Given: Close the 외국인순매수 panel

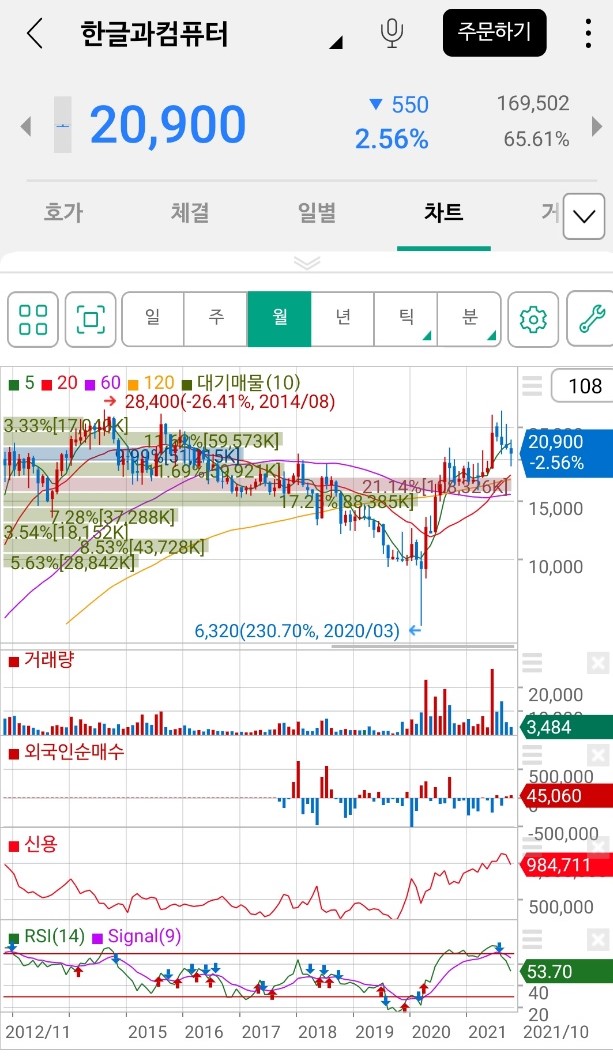Looking at the screenshot, I should 598,755.
